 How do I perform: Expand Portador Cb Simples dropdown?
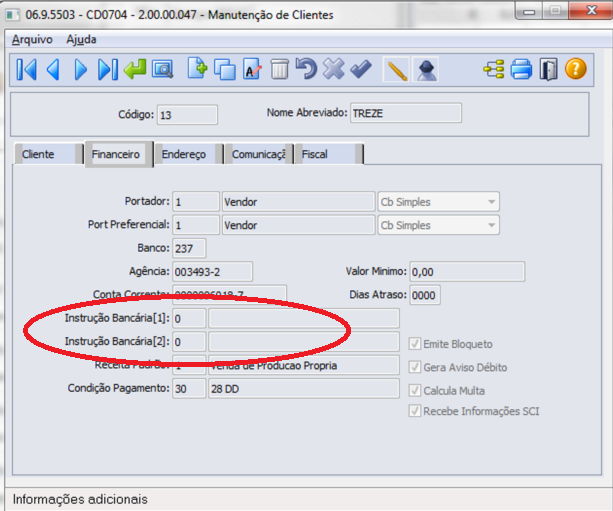pos(491,202)
